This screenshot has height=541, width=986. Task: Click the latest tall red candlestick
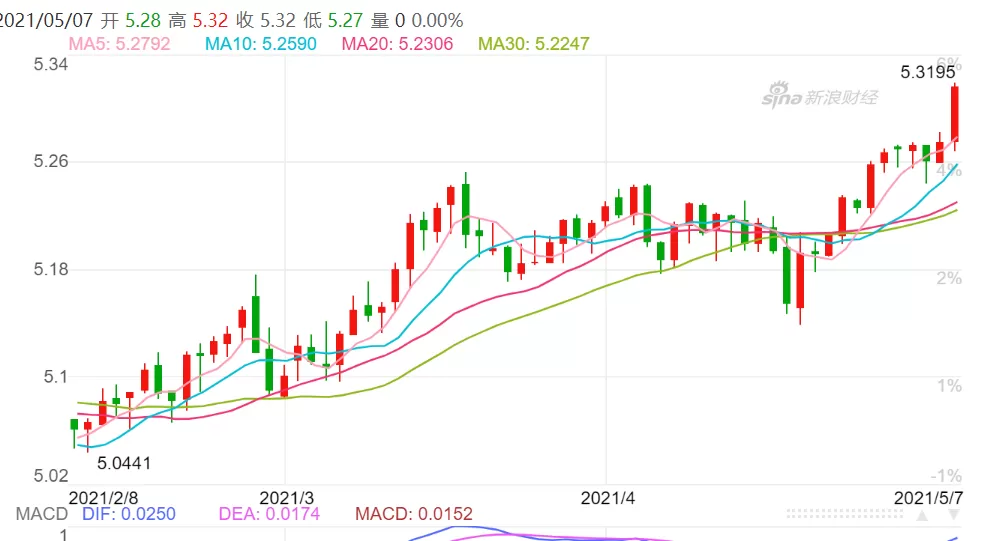coord(955,116)
